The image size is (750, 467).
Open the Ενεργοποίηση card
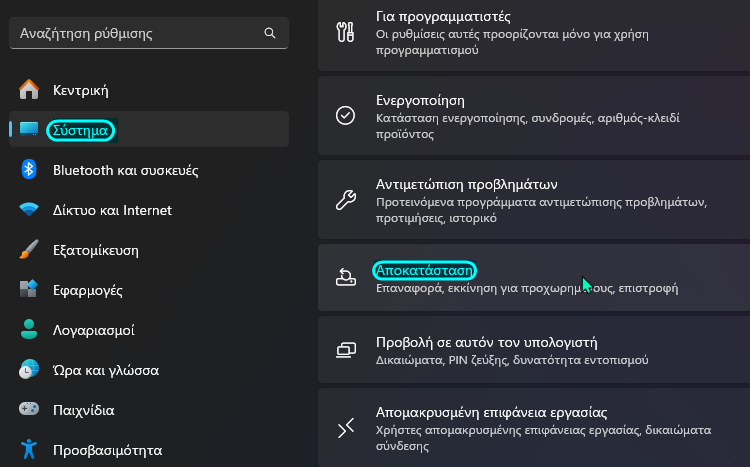click(534, 115)
